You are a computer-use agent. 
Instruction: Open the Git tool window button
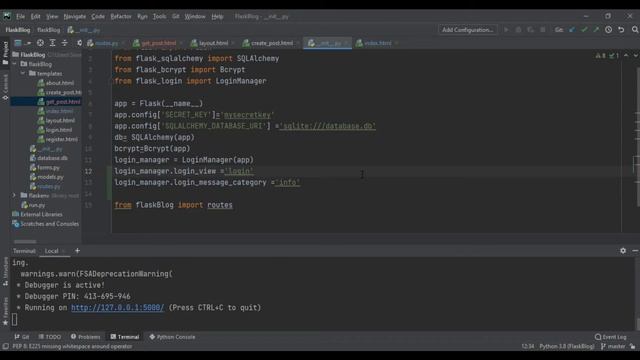[x=22, y=337]
